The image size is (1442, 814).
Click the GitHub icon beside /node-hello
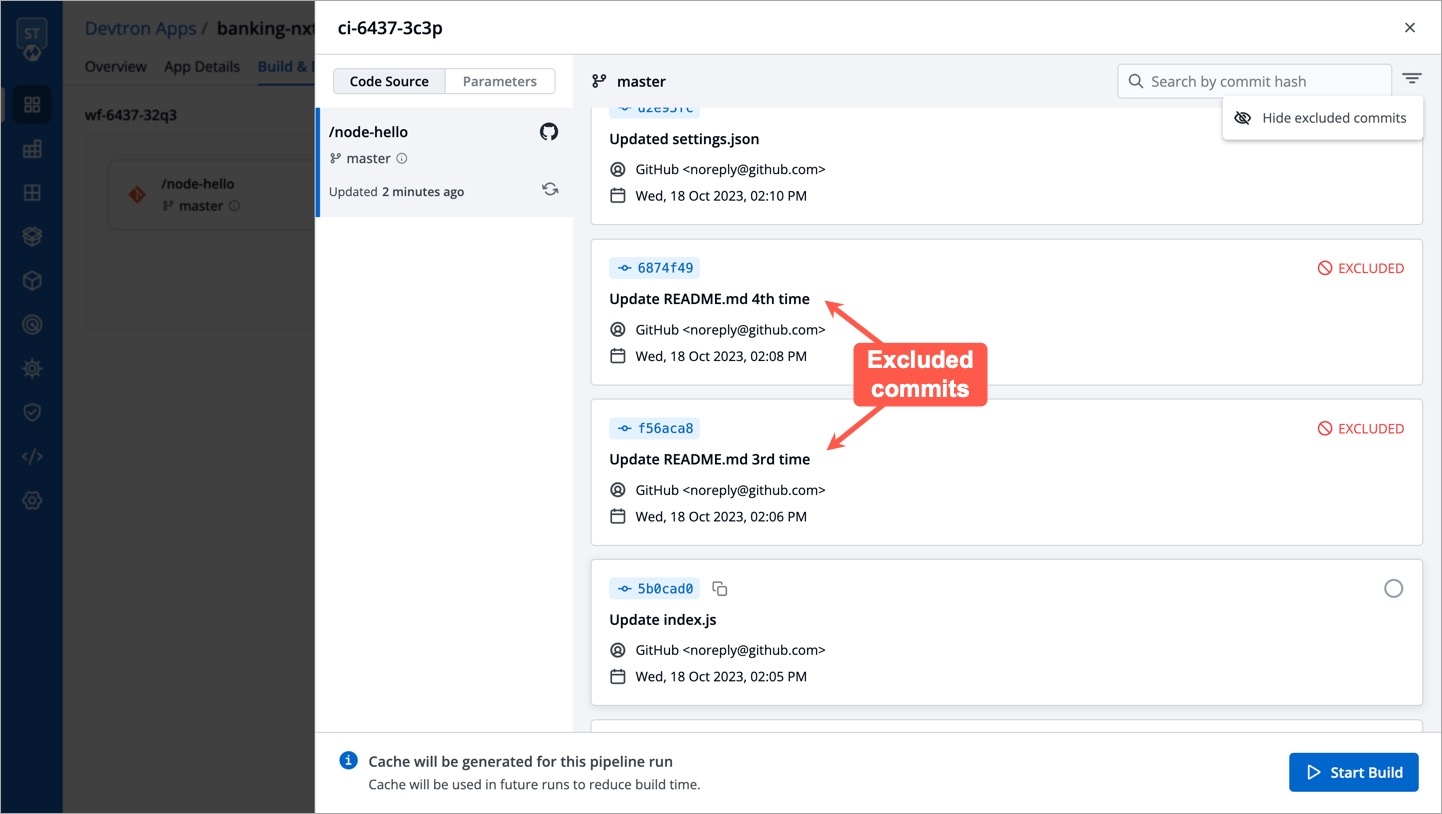pyautogui.click(x=549, y=132)
